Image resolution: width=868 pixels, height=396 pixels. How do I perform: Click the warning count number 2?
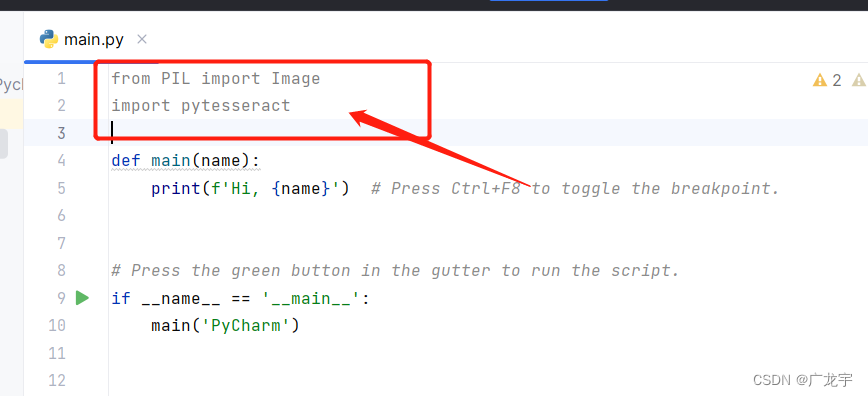point(836,81)
